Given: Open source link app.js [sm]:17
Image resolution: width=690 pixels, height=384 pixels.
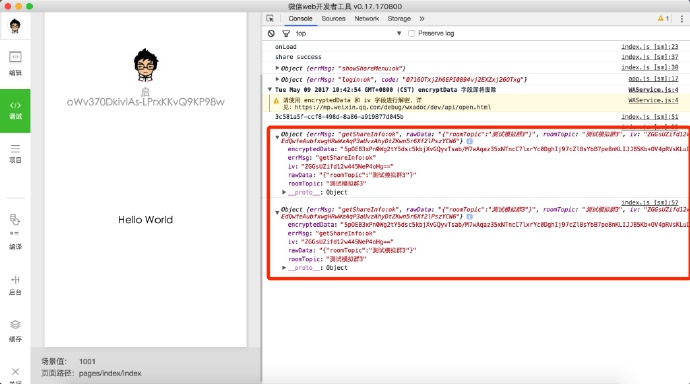Looking at the screenshot, I should (x=653, y=79).
